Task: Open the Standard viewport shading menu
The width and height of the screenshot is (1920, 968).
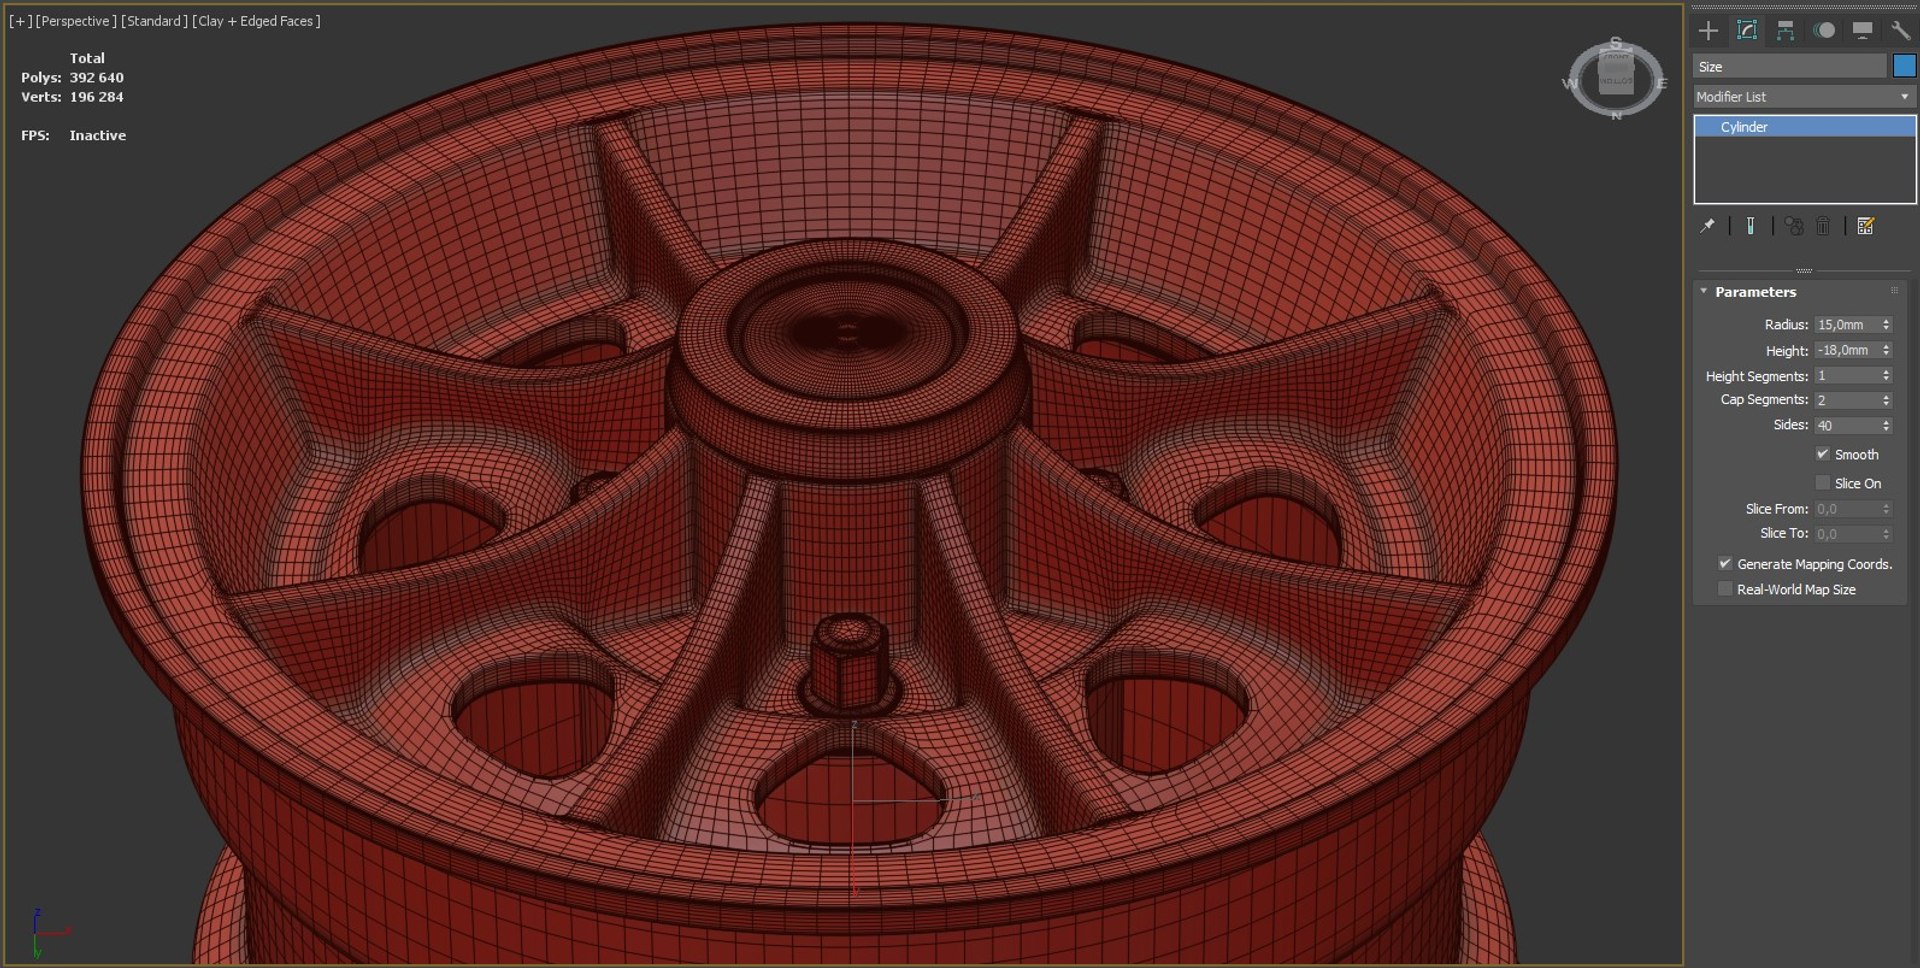Action: 154,21
